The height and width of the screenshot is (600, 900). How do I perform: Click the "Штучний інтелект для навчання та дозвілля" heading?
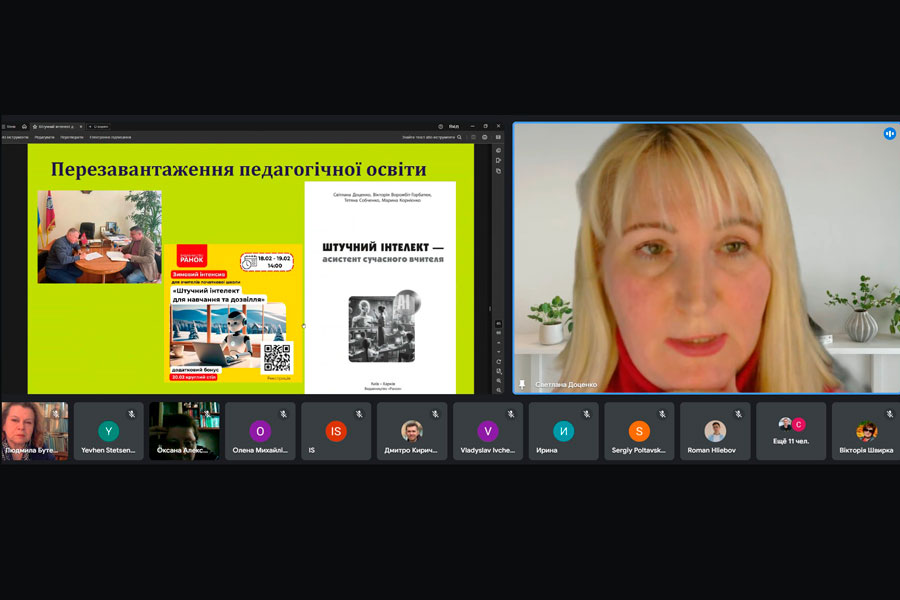pos(219,295)
